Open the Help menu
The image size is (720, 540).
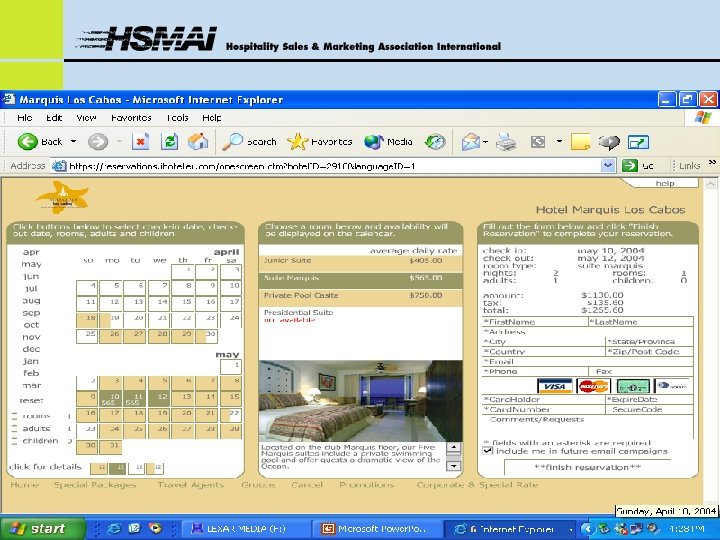[212, 118]
